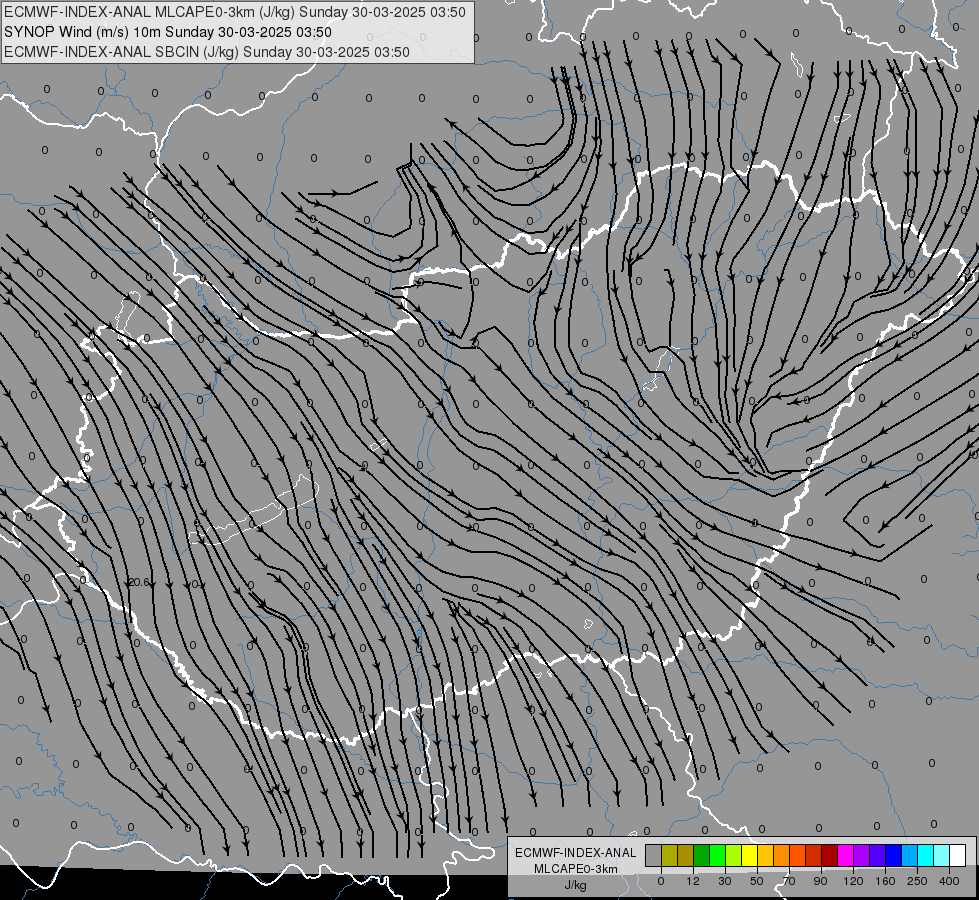Click legend title ECMWF-INDEX-ANAL
The height and width of the screenshot is (900, 979).
point(576,853)
